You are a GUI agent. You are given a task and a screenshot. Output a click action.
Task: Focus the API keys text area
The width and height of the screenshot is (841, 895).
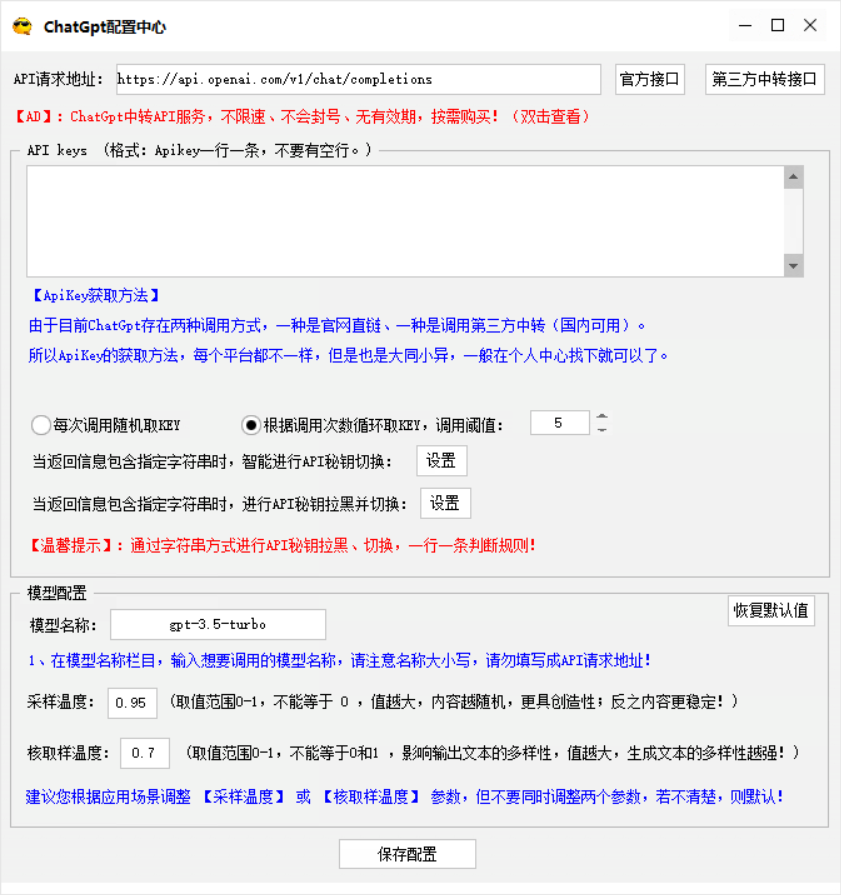pyautogui.click(x=405, y=221)
